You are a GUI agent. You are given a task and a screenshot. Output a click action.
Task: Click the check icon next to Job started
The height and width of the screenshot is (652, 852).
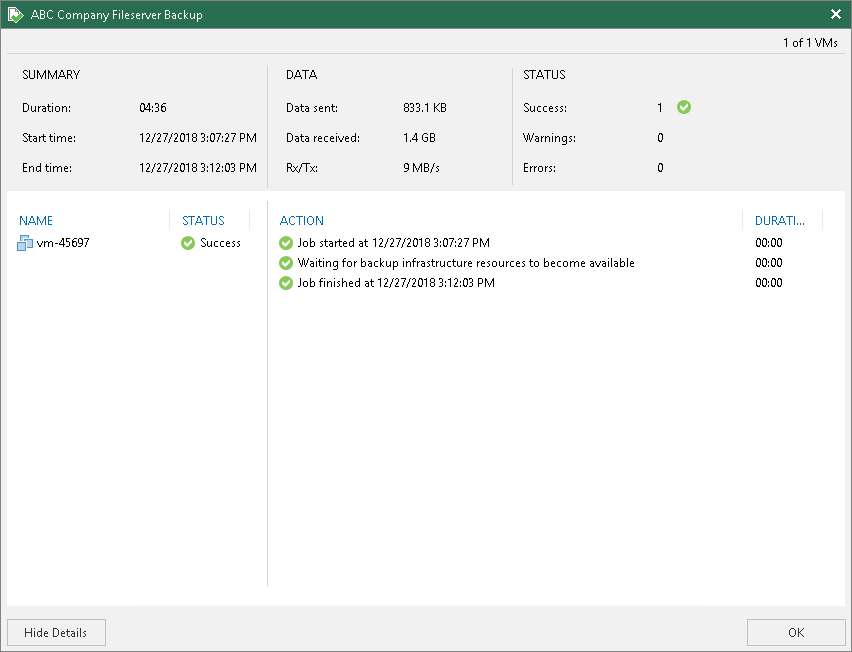click(286, 243)
